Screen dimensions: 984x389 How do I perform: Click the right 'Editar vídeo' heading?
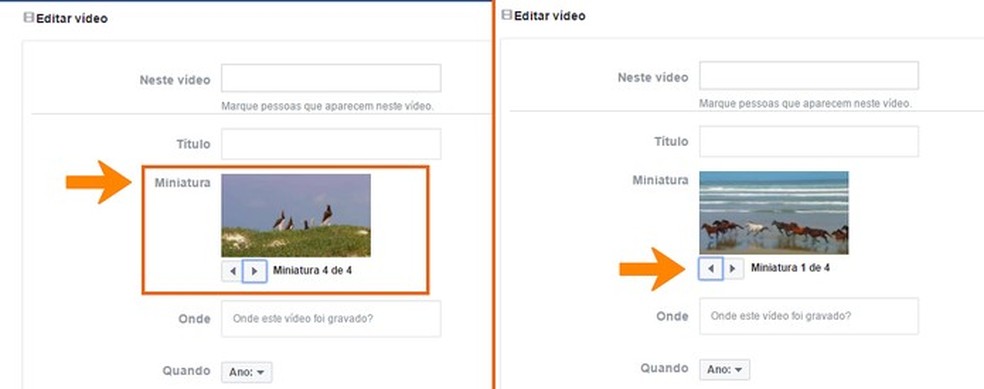pyautogui.click(x=550, y=16)
